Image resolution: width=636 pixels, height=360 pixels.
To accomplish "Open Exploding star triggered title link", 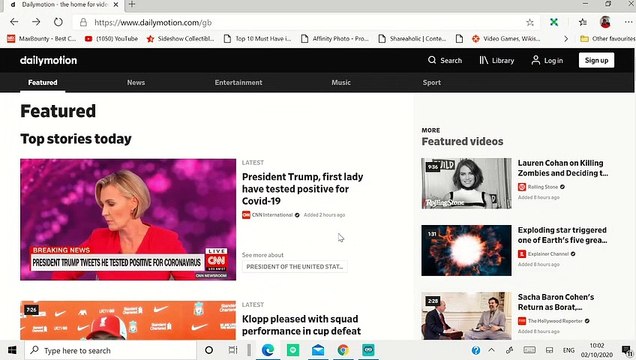I will click(x=563, y=235).
